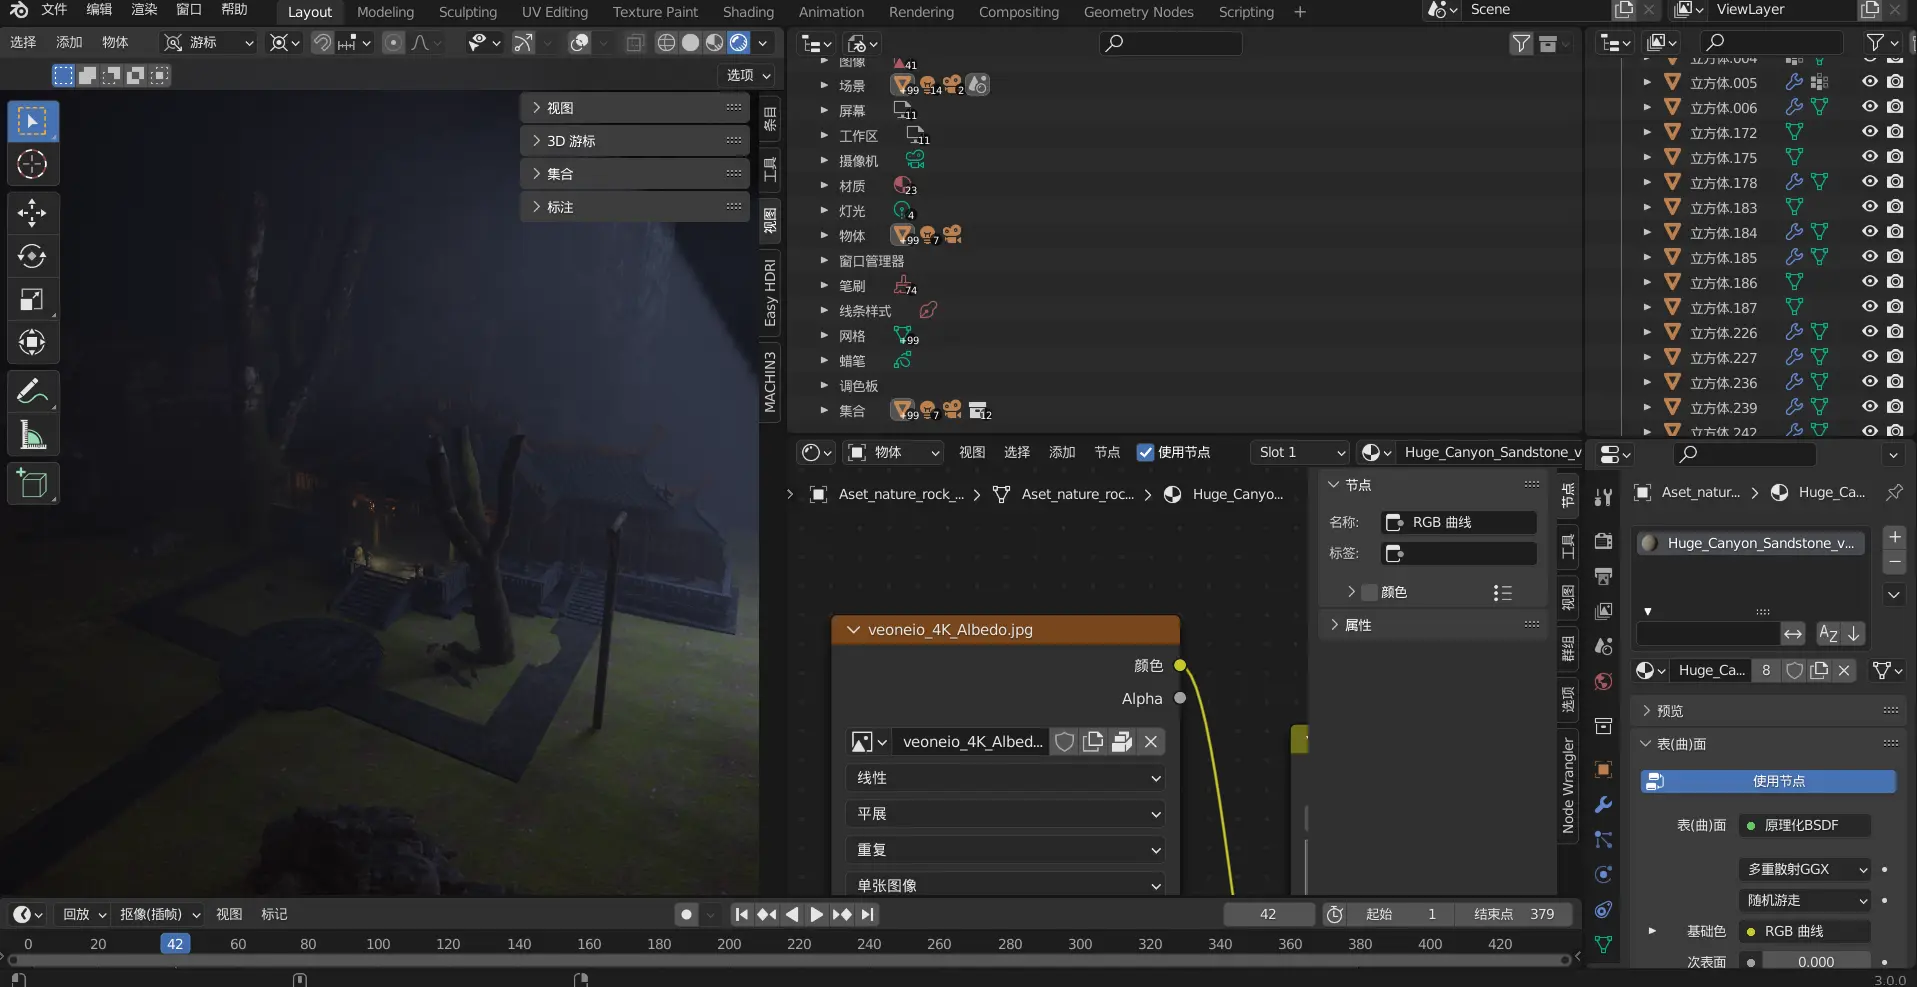The image size is (1917, 987).
Task: Select the Move tool in toolbar
Action: click(32, 212)
